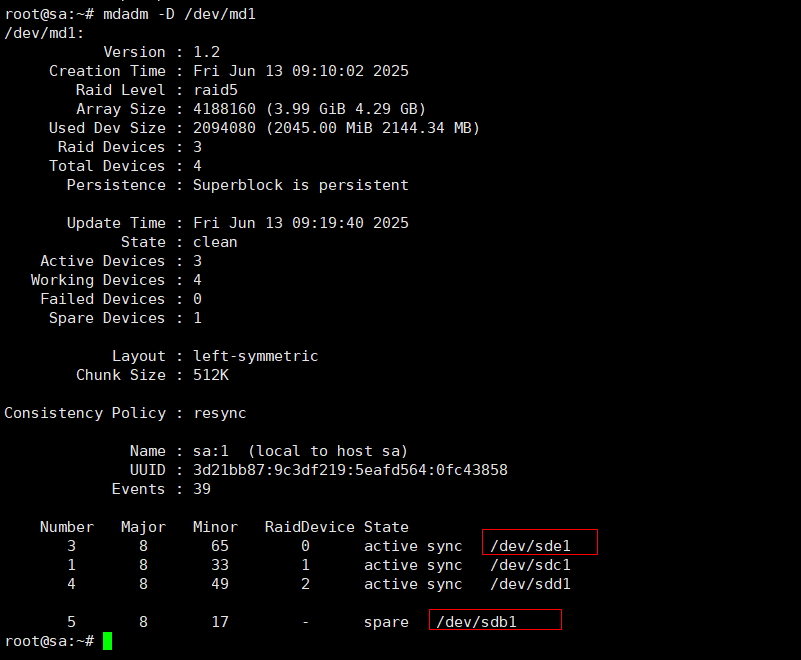Click the 'Number' column header

point(67,527)
